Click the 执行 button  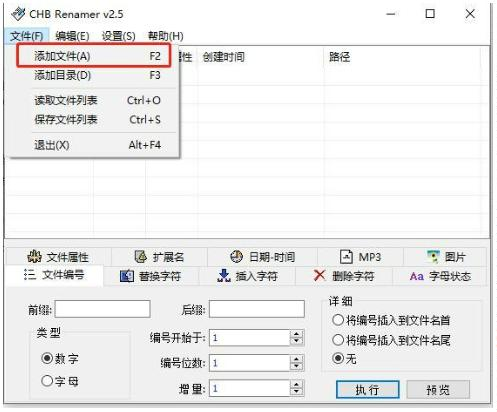368,389
